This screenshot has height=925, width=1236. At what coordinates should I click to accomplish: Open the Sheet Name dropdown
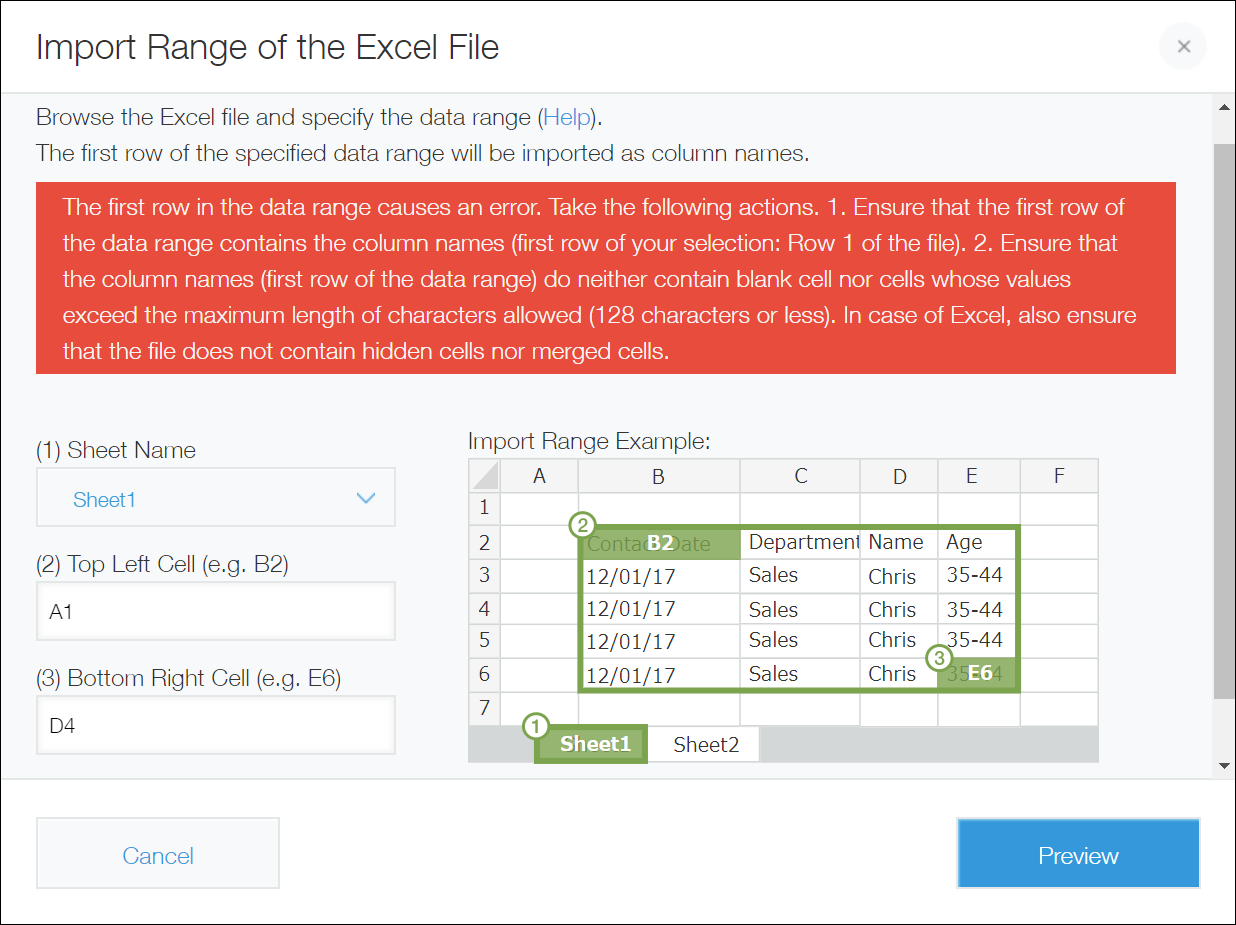(215, 497)
